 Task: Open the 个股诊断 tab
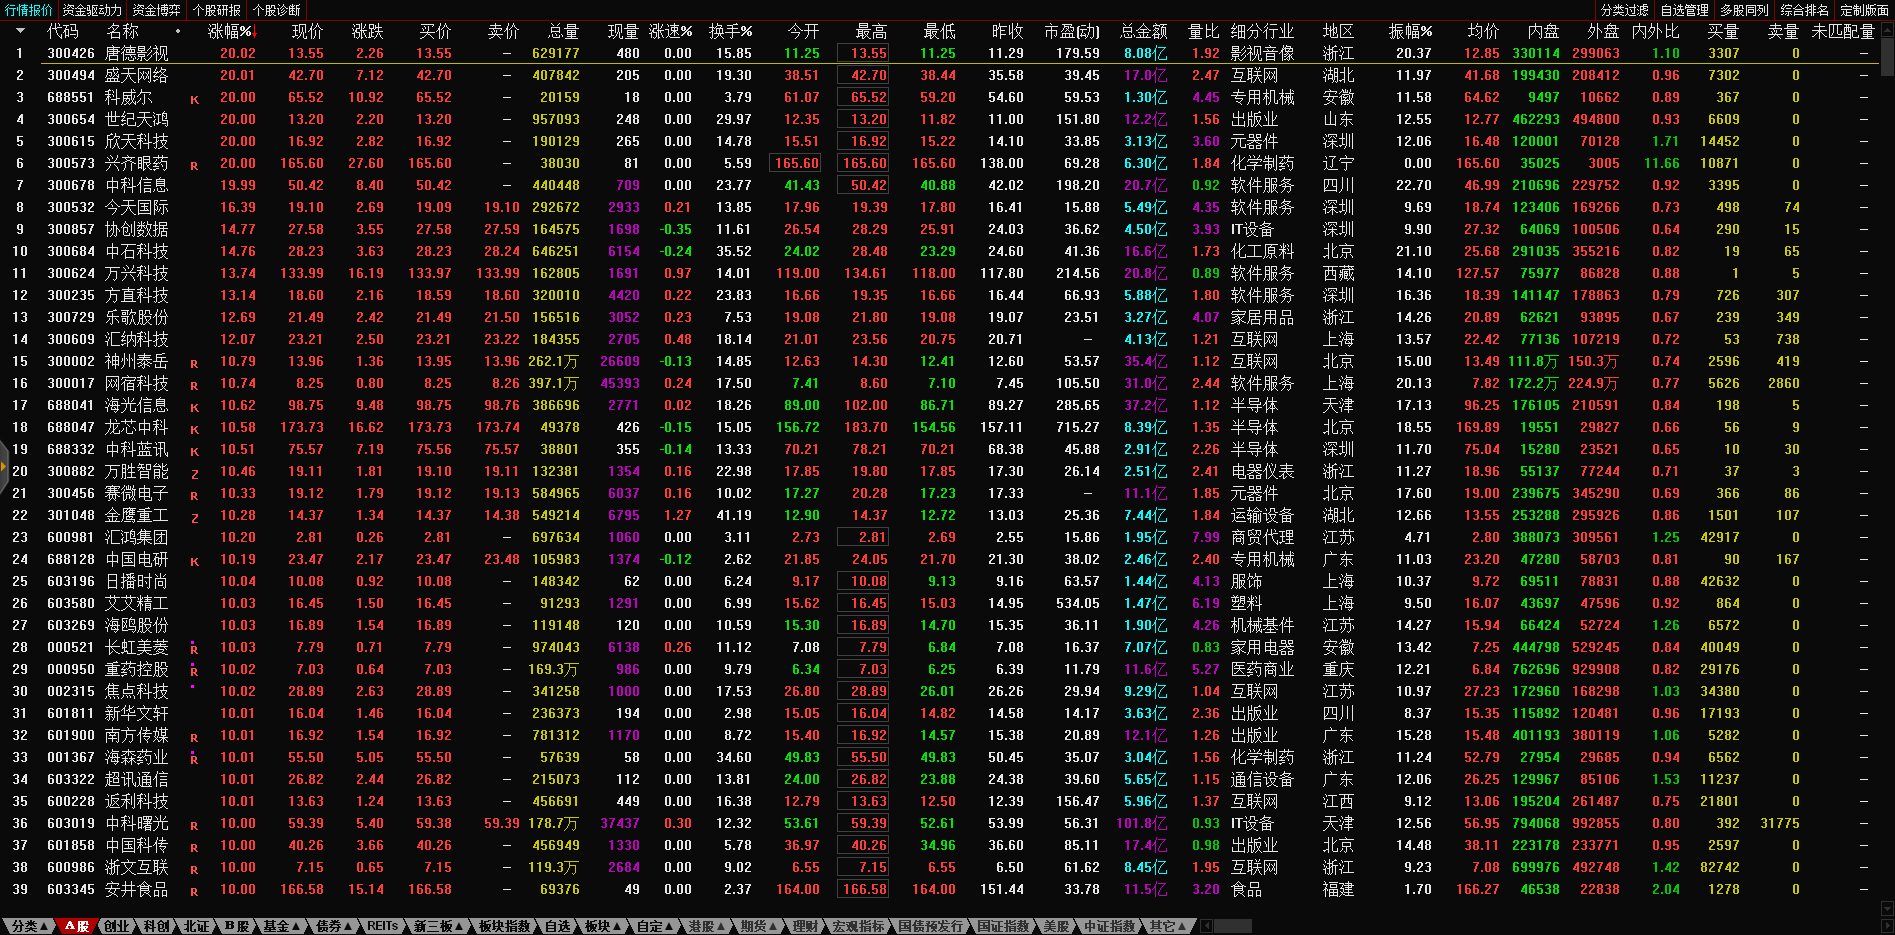[276, 10]
